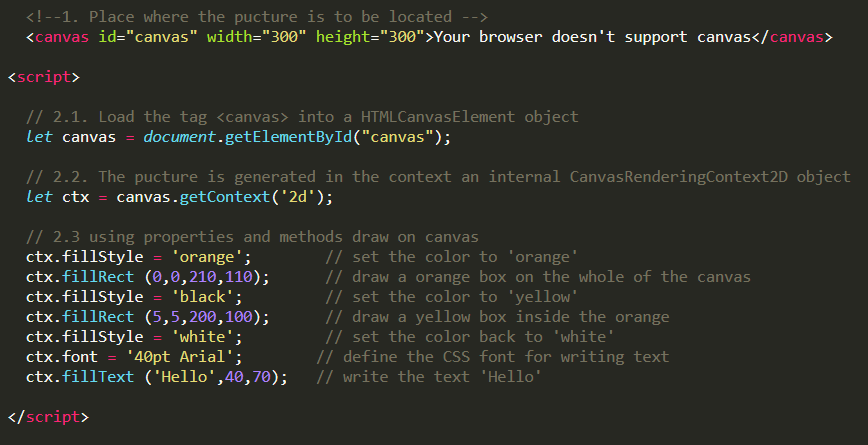Click the comment 'define the CSS font for writing text'
Image resolution: width=868 pixels, height=445 pixels.
(x=493, y=356)
